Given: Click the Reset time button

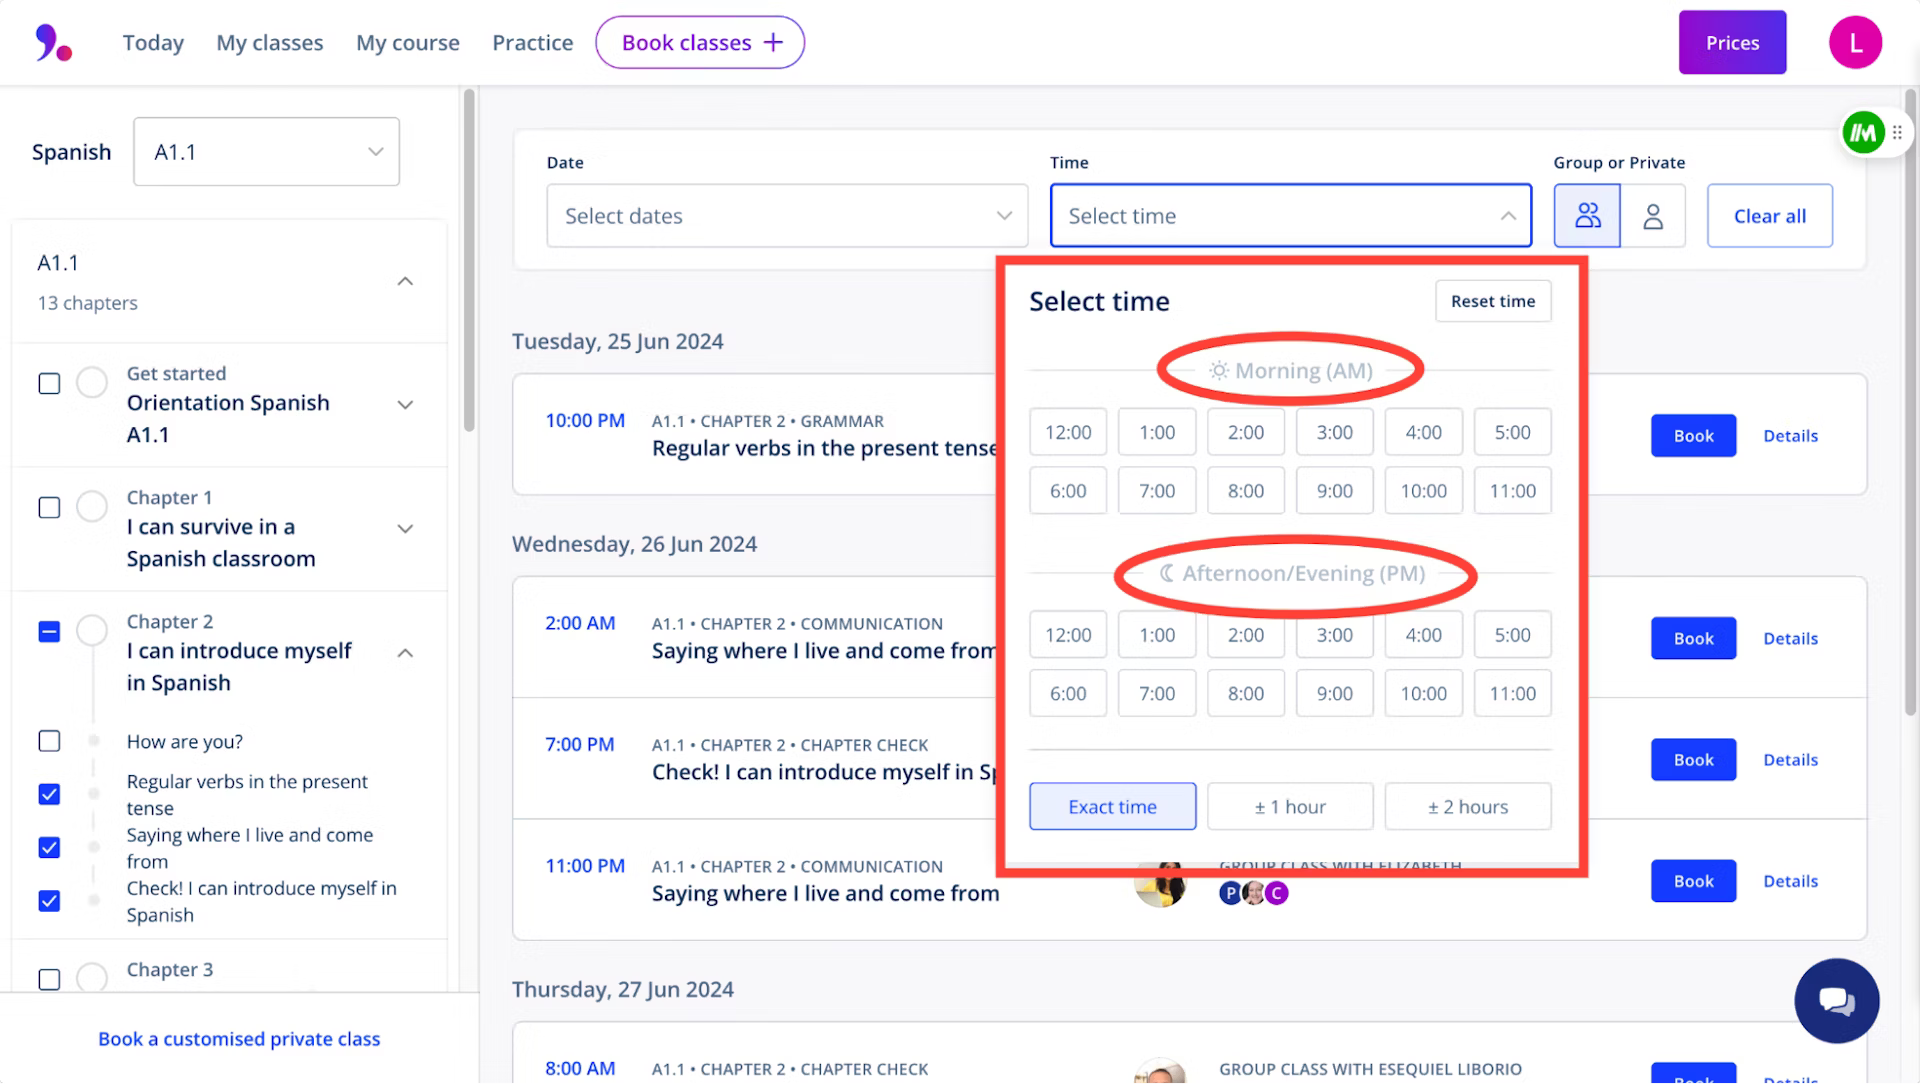Looking at the screenshot, I should [x=1492, y=301].
